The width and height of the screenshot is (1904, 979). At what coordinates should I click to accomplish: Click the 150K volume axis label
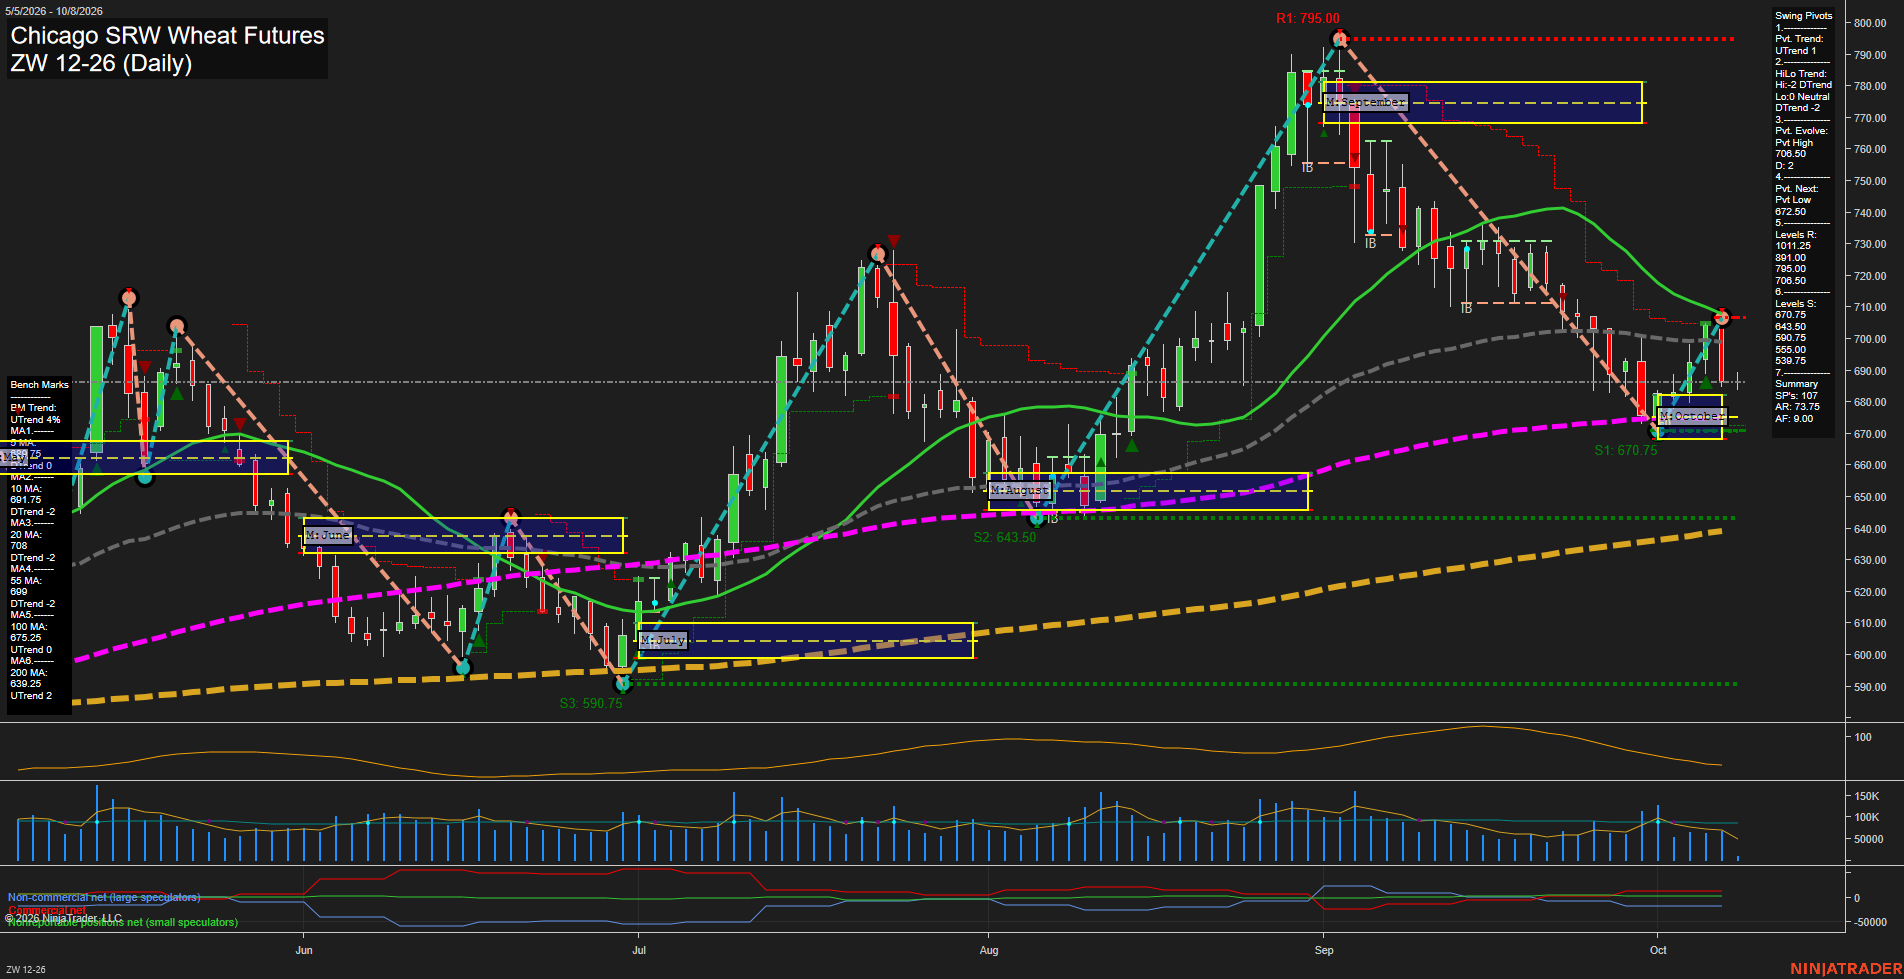point(1867,797)
